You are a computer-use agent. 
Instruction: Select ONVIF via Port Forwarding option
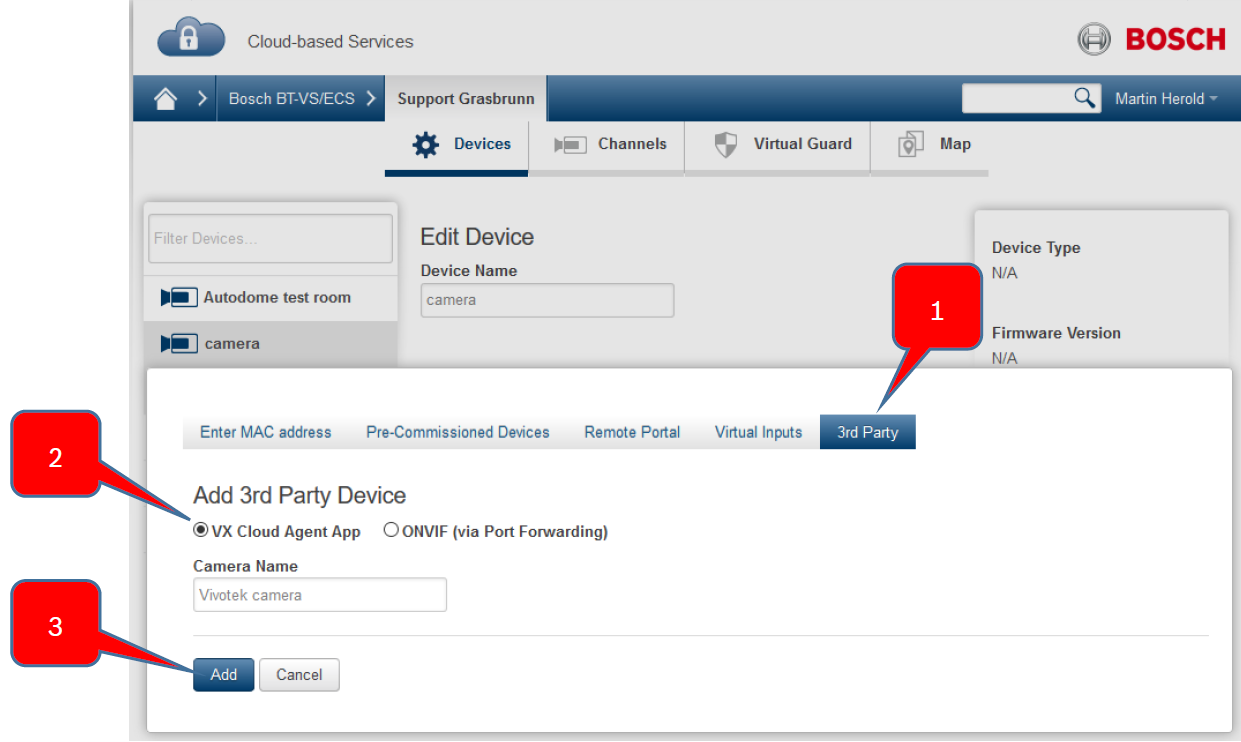pos(391,531)
